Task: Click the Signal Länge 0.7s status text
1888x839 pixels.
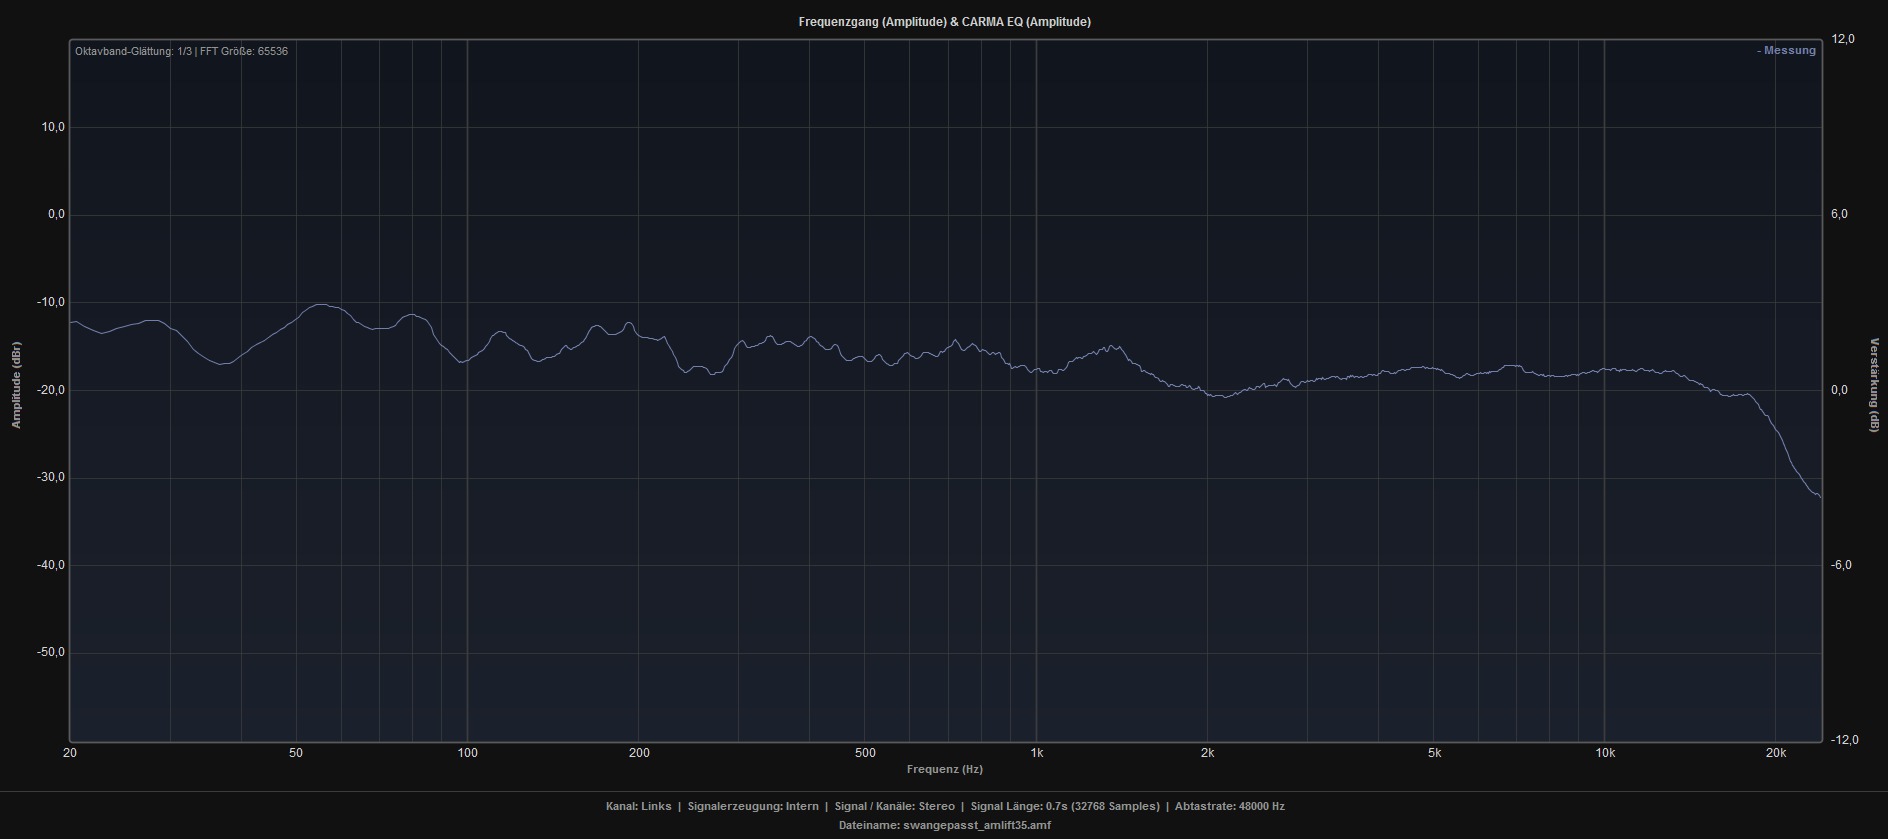Action: 1064,806
